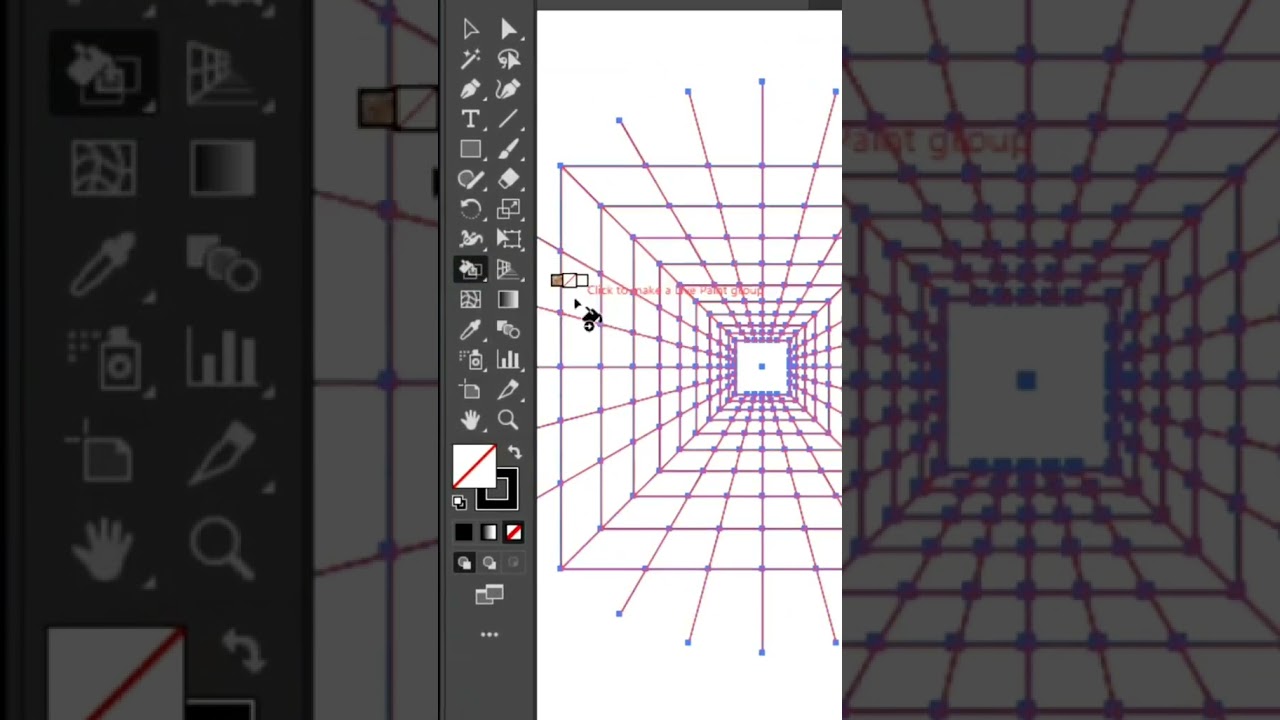1280x720 pixels.
Task: Choose the Gradient tool
Action: tap(508, 300)
